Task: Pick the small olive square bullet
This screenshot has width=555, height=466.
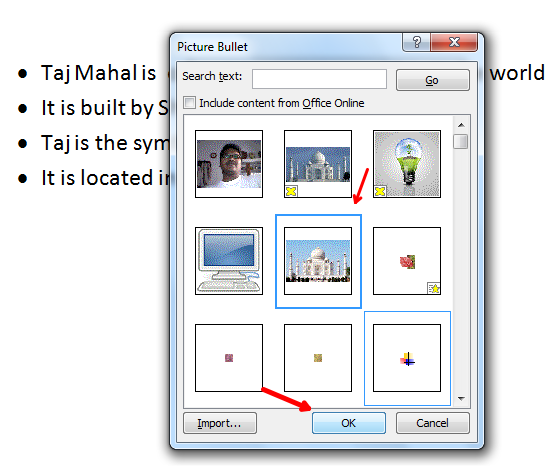Action: pos(318,358)
